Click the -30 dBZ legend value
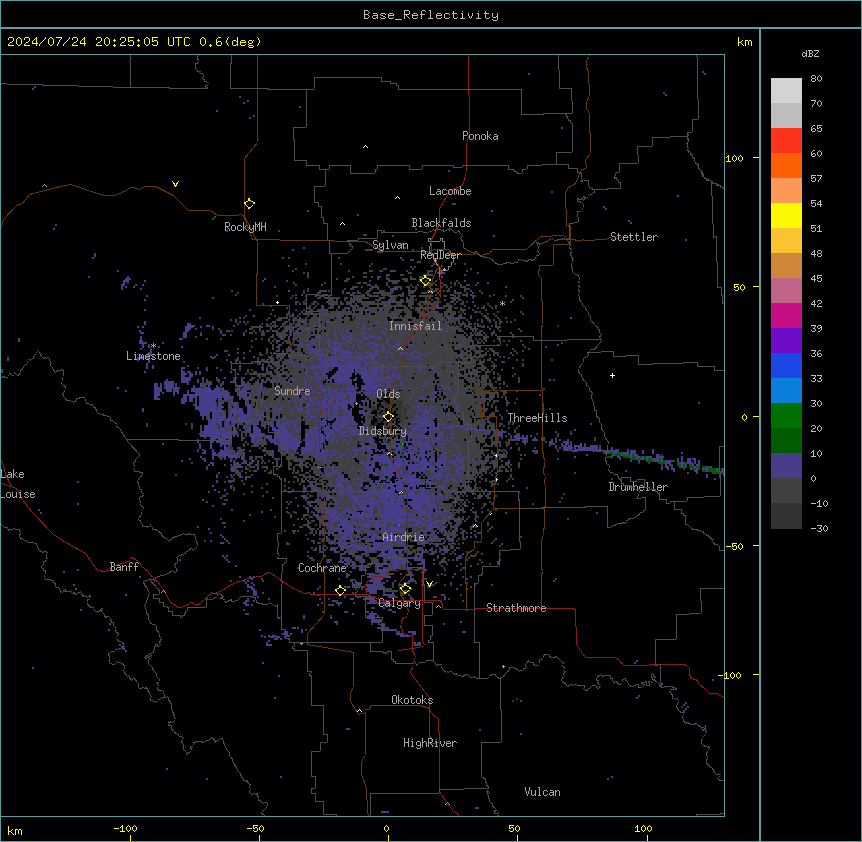 (x=819, y=528)
